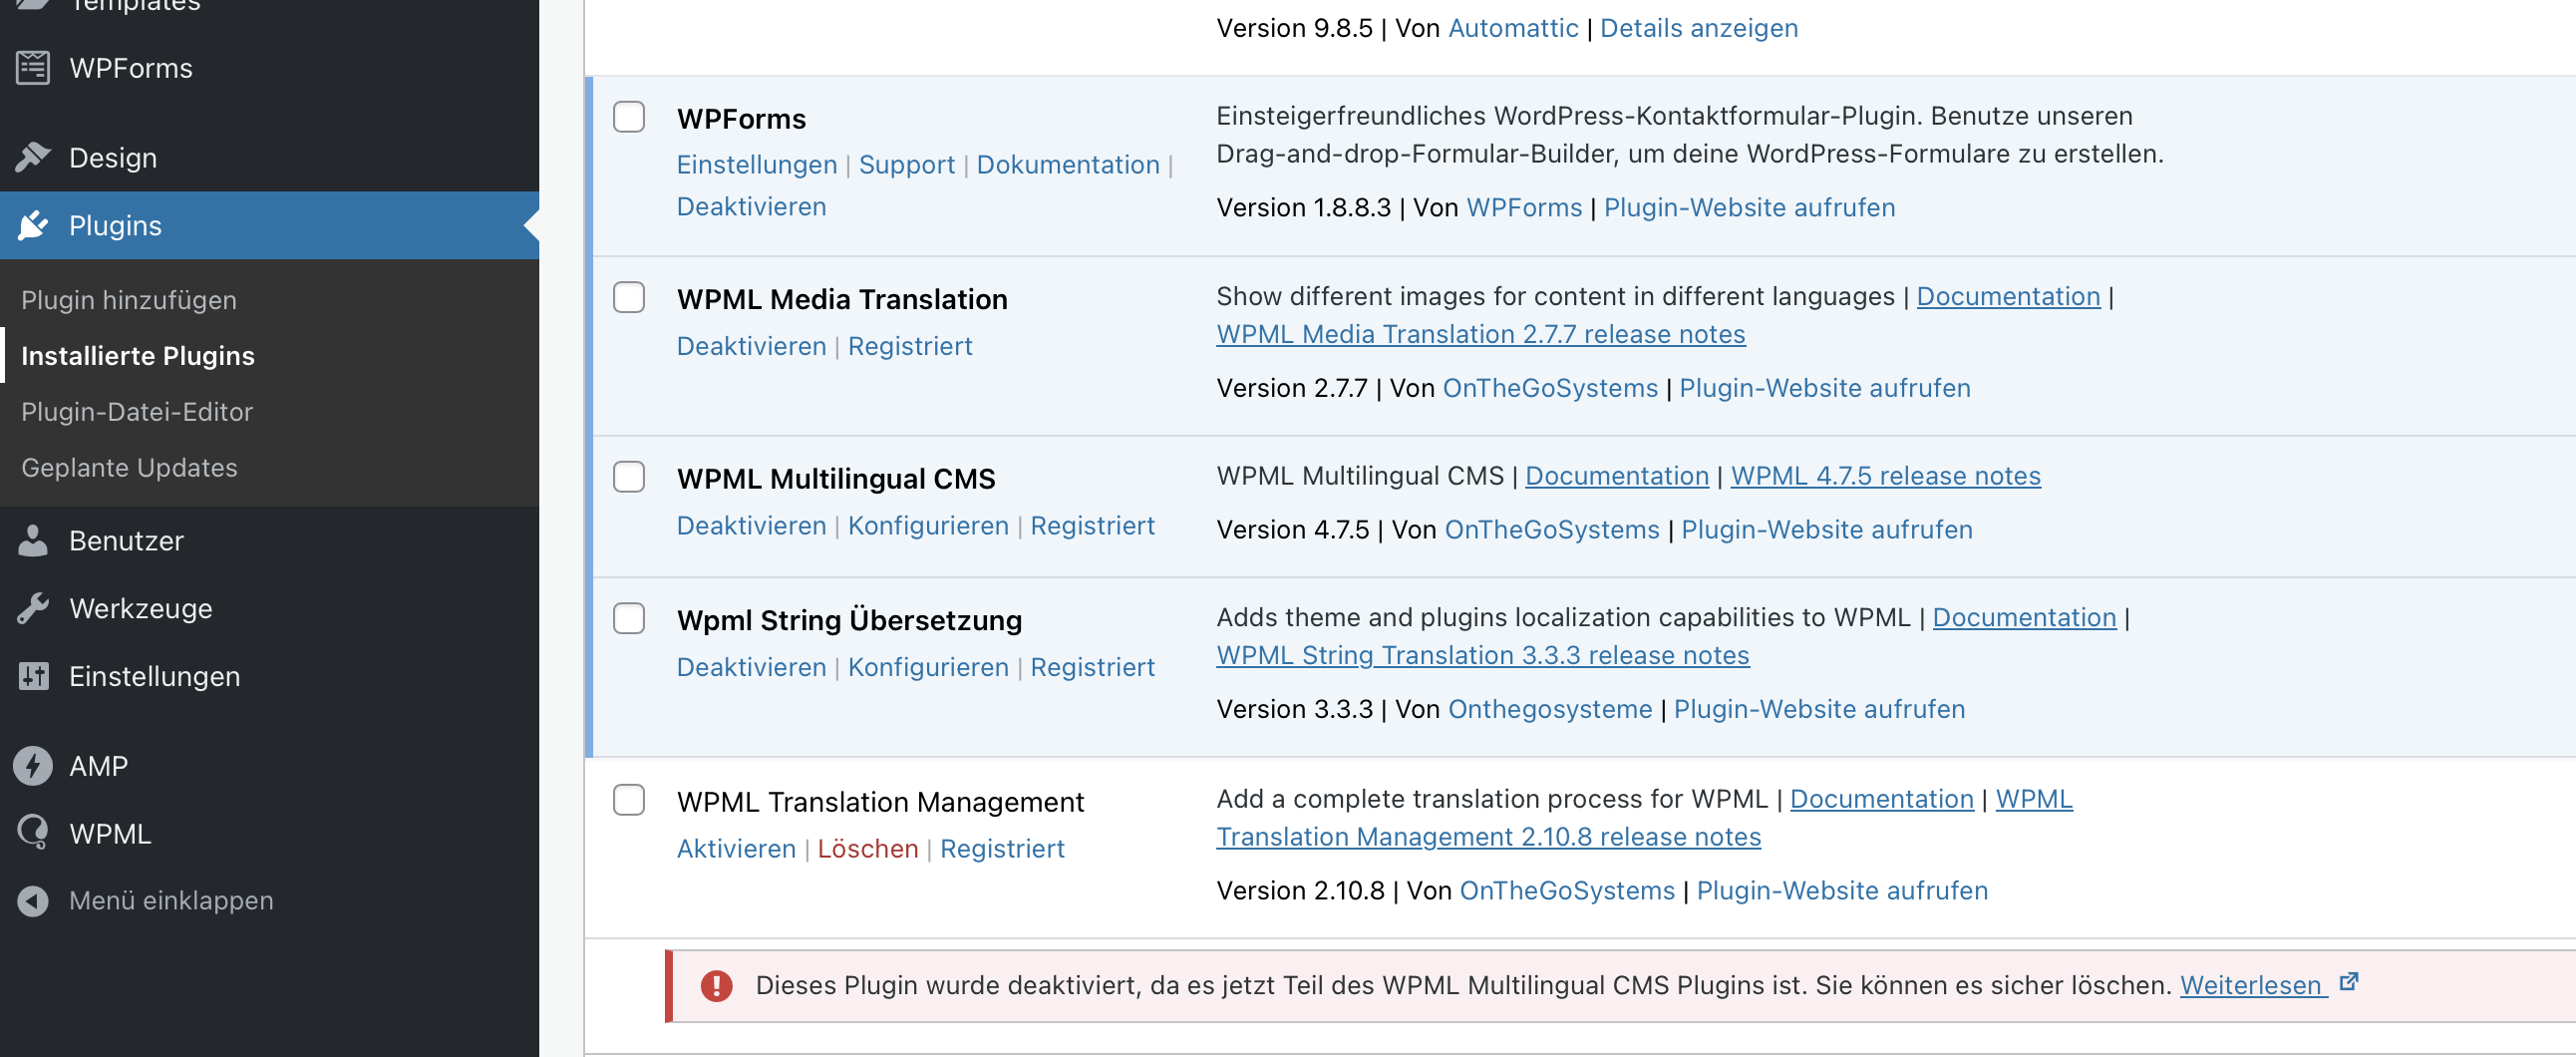Open the WPForms author link
The width and height of the screenshot is (2576, 1057).
pyautogui.click(x=1524, y=207)
